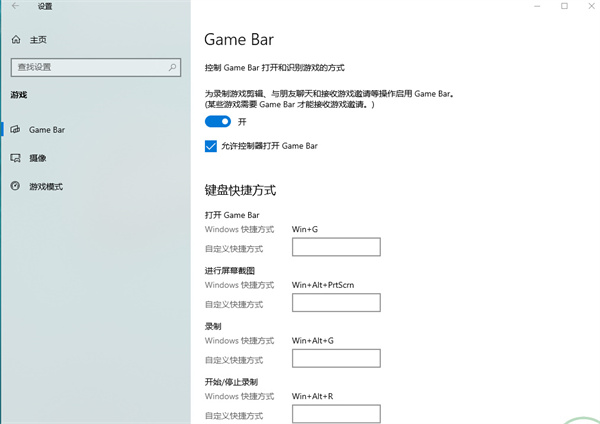Open the 主页 home icon
600x424 pixels.
(x=16, y=39)
